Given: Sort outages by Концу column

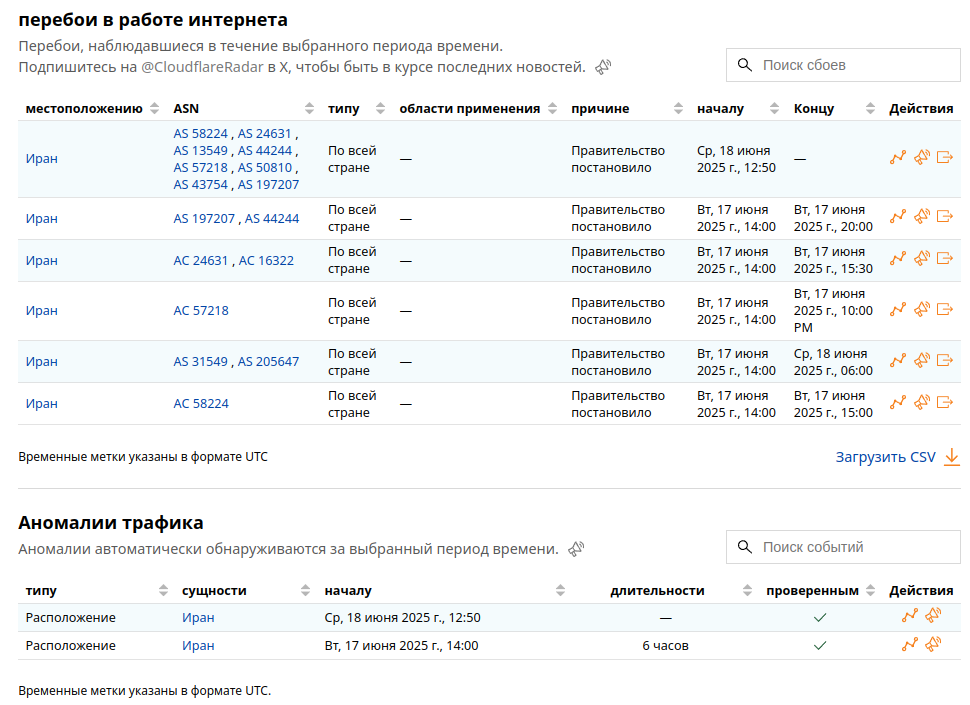Looking at the screenshot, I should (870, 109).
